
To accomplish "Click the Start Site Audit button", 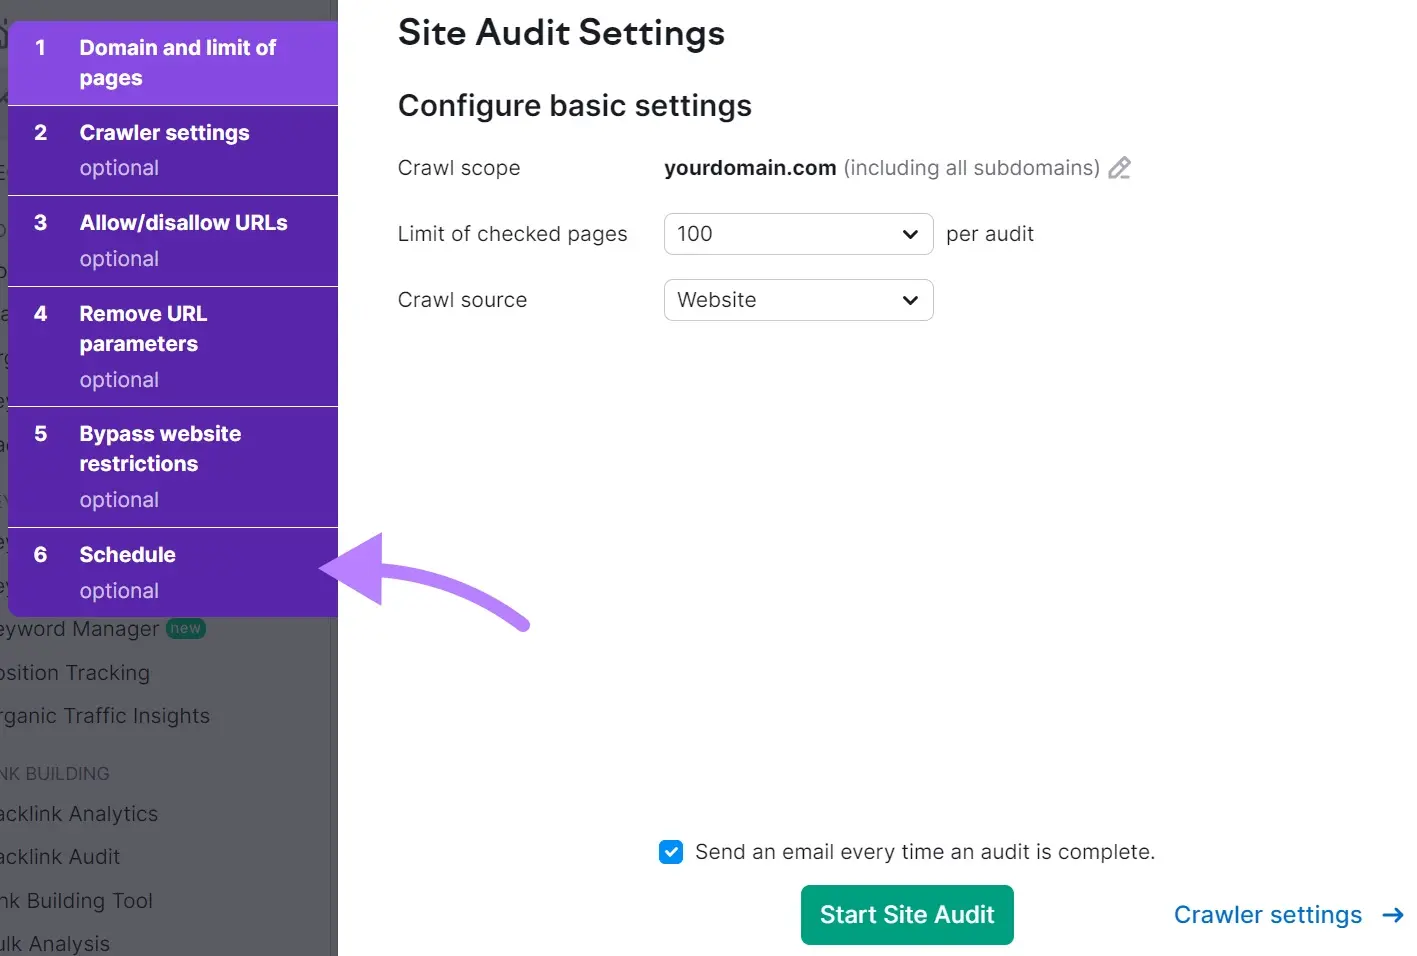I will click(x=906, y=914).
